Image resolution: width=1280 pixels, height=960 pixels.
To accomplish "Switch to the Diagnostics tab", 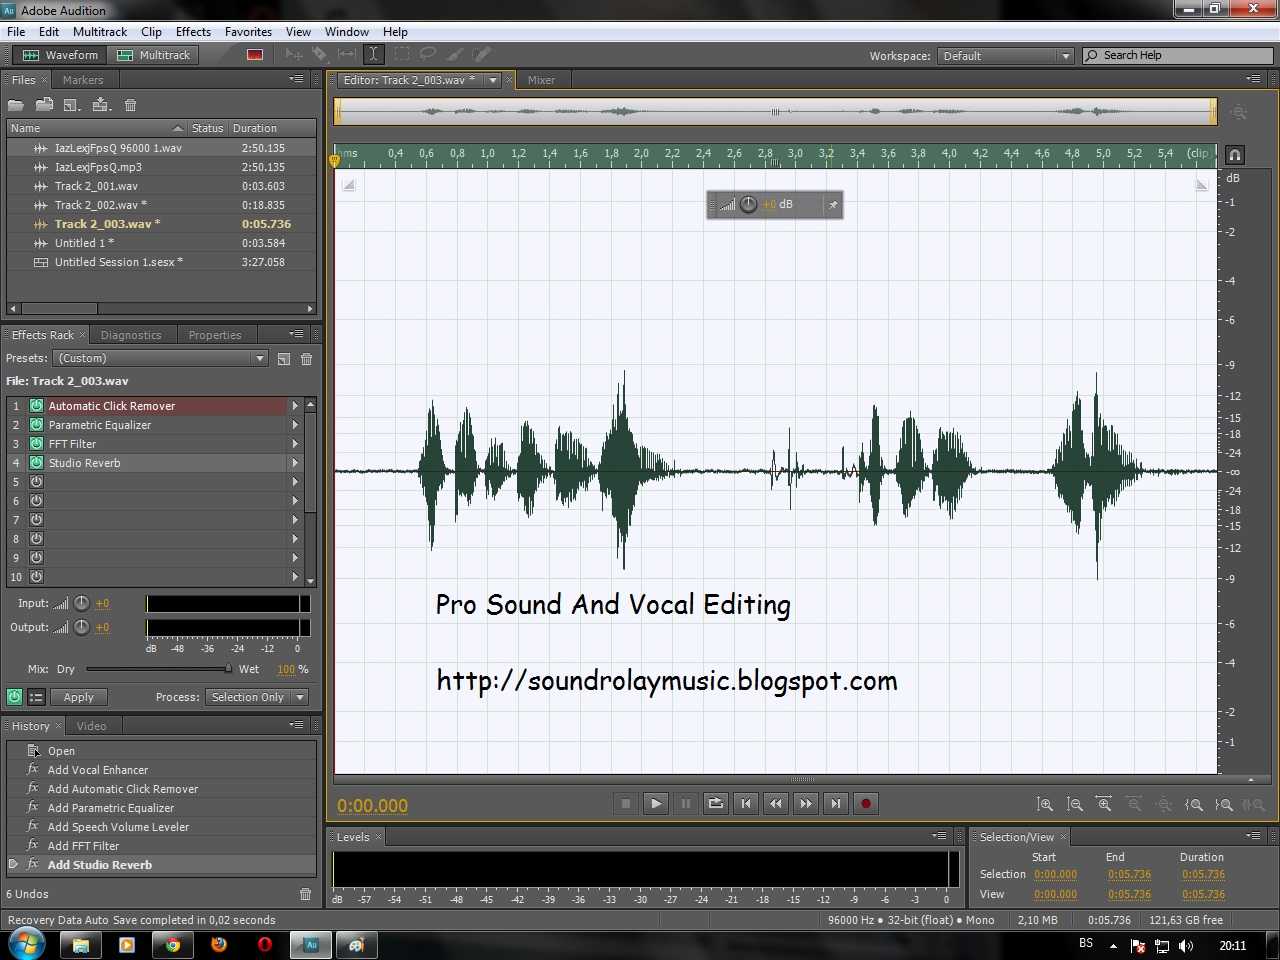I will click(x=131, y=335).
